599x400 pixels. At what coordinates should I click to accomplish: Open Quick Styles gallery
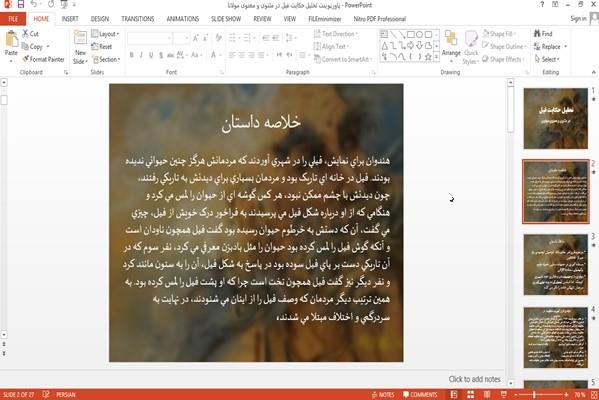click(x=471, y=47)
